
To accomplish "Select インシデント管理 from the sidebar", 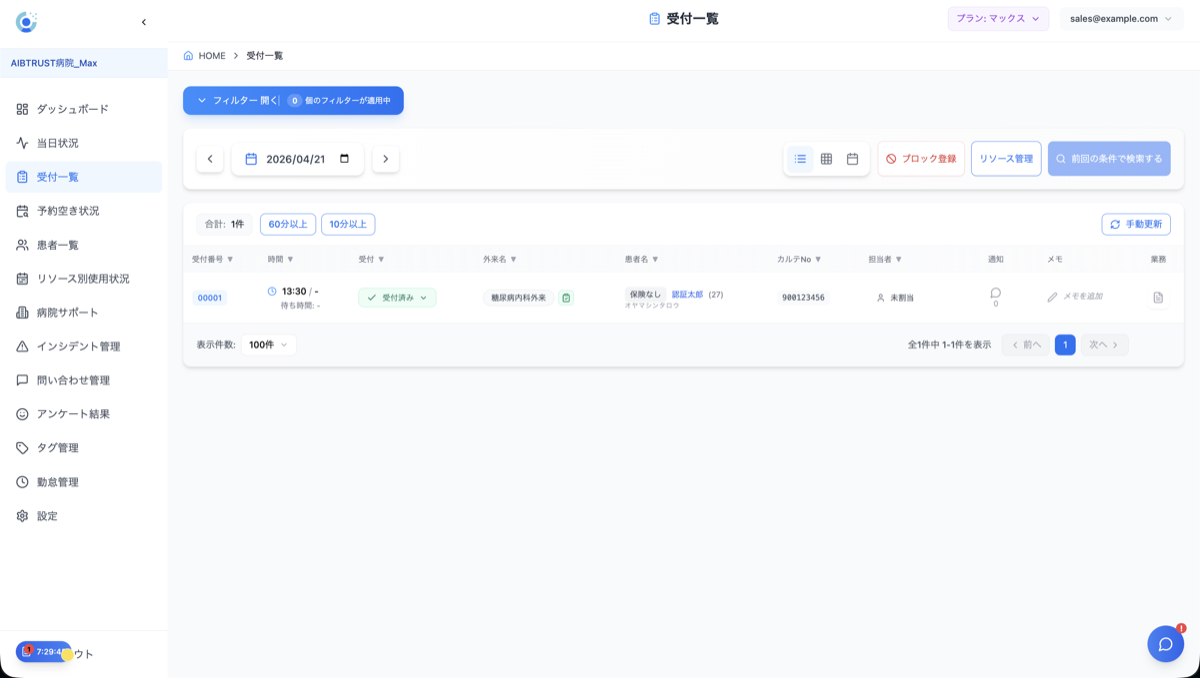I will click(x=78, y=347).
